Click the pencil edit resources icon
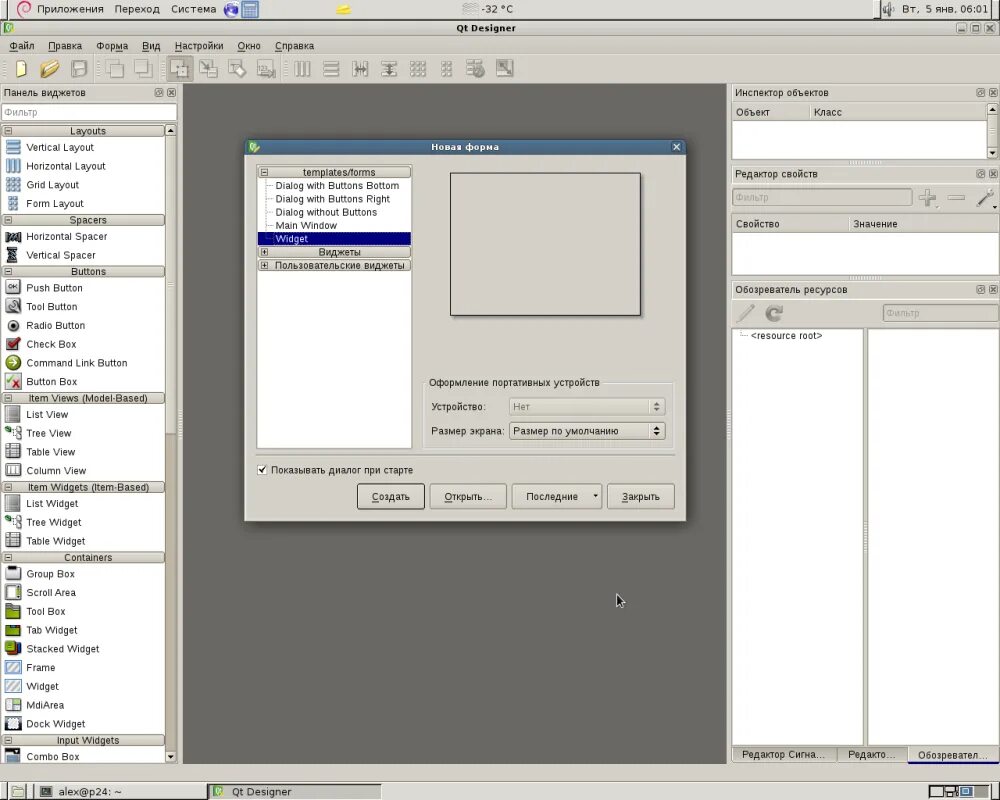Image resolution: width=1000 pixels, height=800 pixels. [x=746, y=313]
